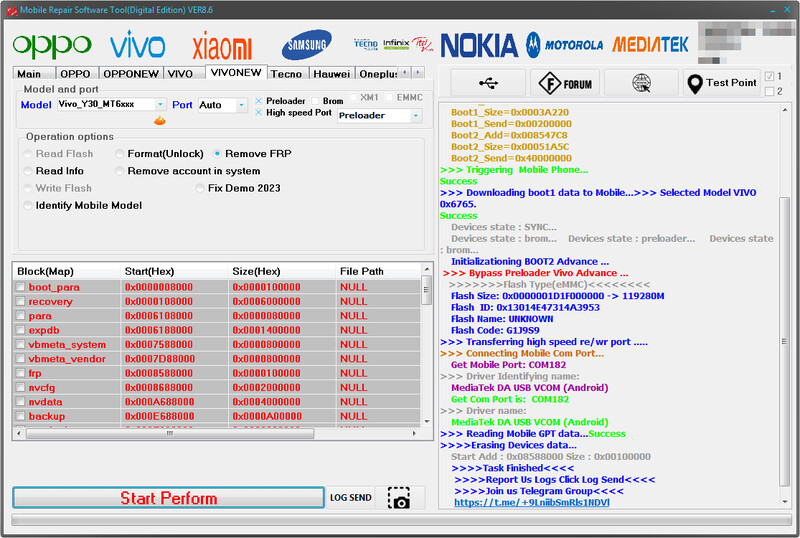
Task: Click the Nokia brand logo
Action: [479, 45]
